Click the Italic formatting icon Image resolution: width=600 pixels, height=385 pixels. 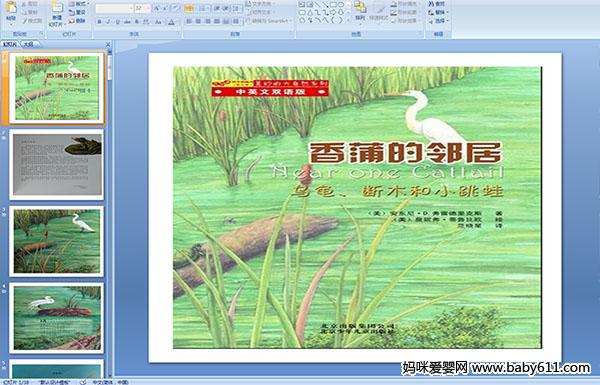[x=108, y=22]
